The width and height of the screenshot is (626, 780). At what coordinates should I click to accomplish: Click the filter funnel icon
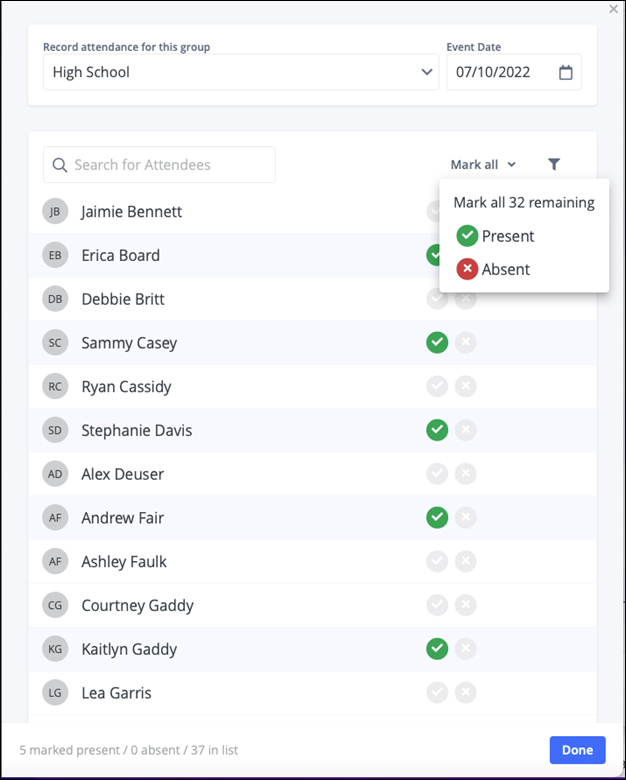[554, 164]
